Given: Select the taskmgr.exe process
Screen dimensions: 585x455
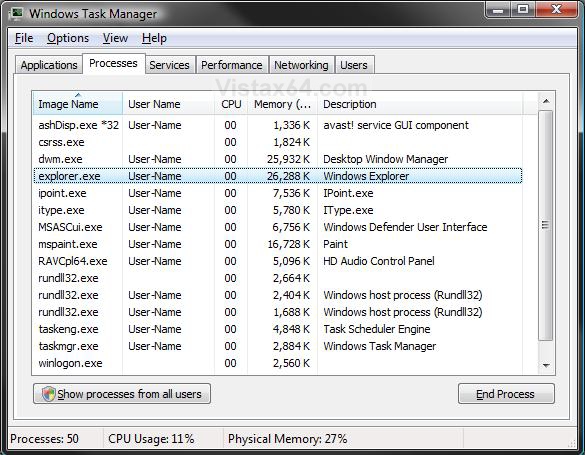Looking at the screenshot, I should pyautogui.click(x=278, y=346).
